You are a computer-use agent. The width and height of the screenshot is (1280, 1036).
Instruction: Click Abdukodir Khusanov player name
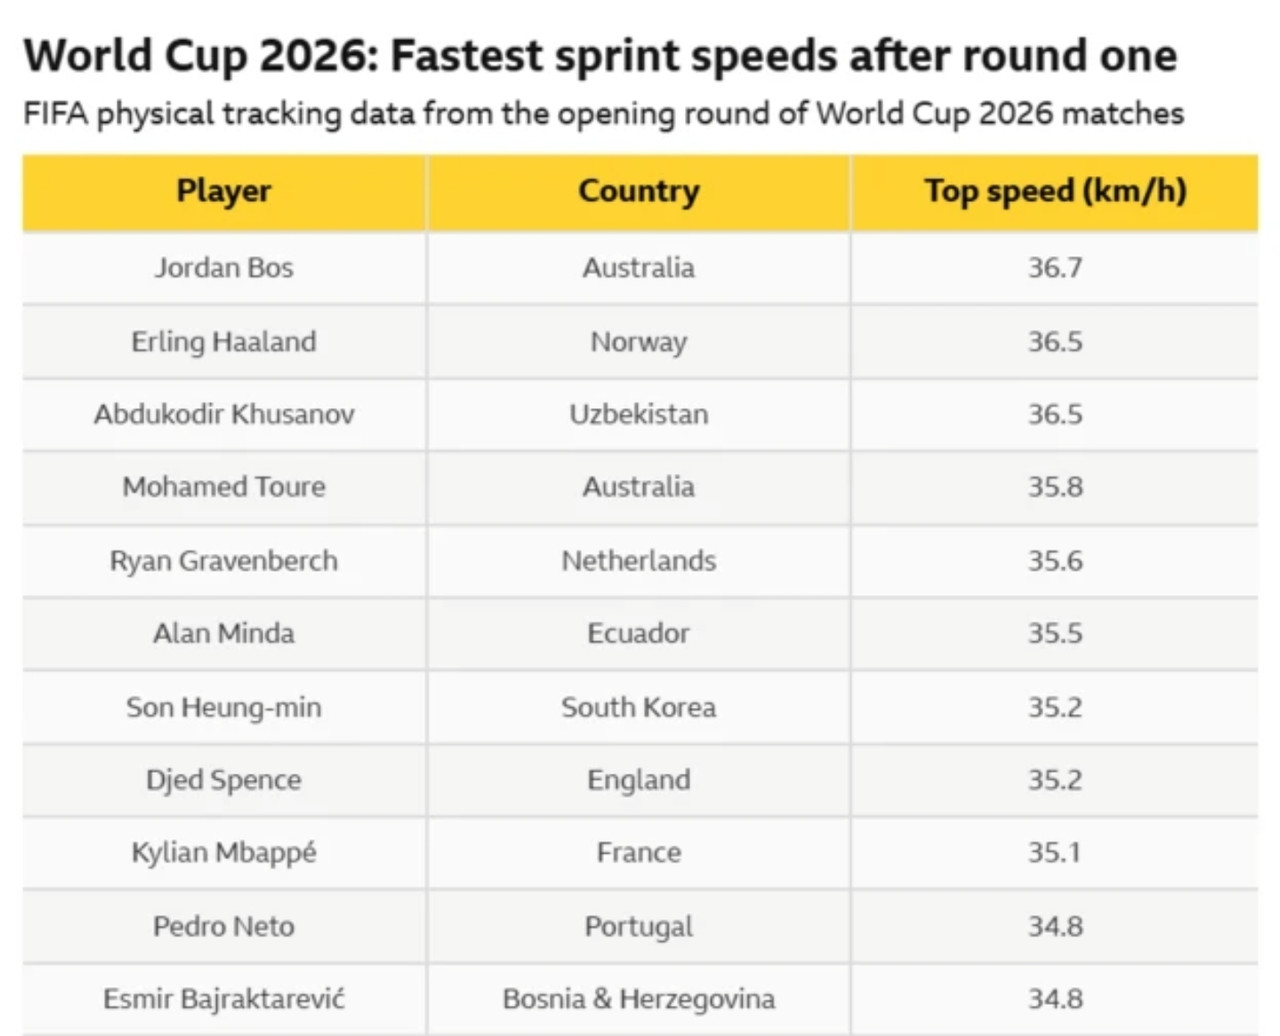pyautogui.click(x=224, y=414)
